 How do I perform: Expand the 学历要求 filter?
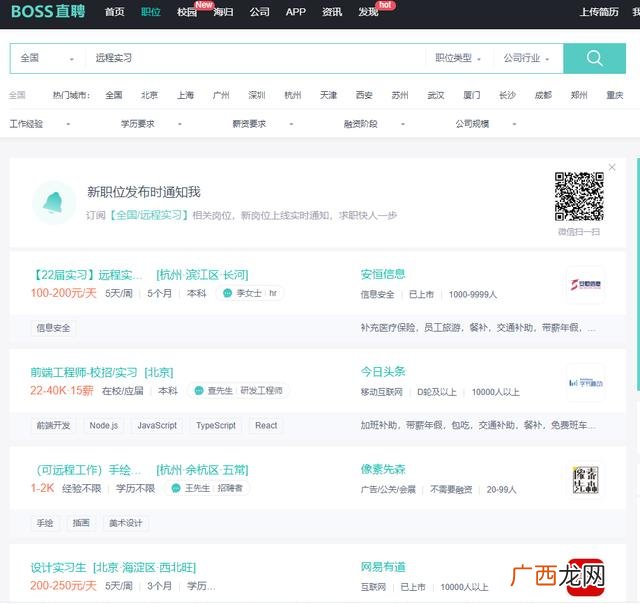coord(151,124)
